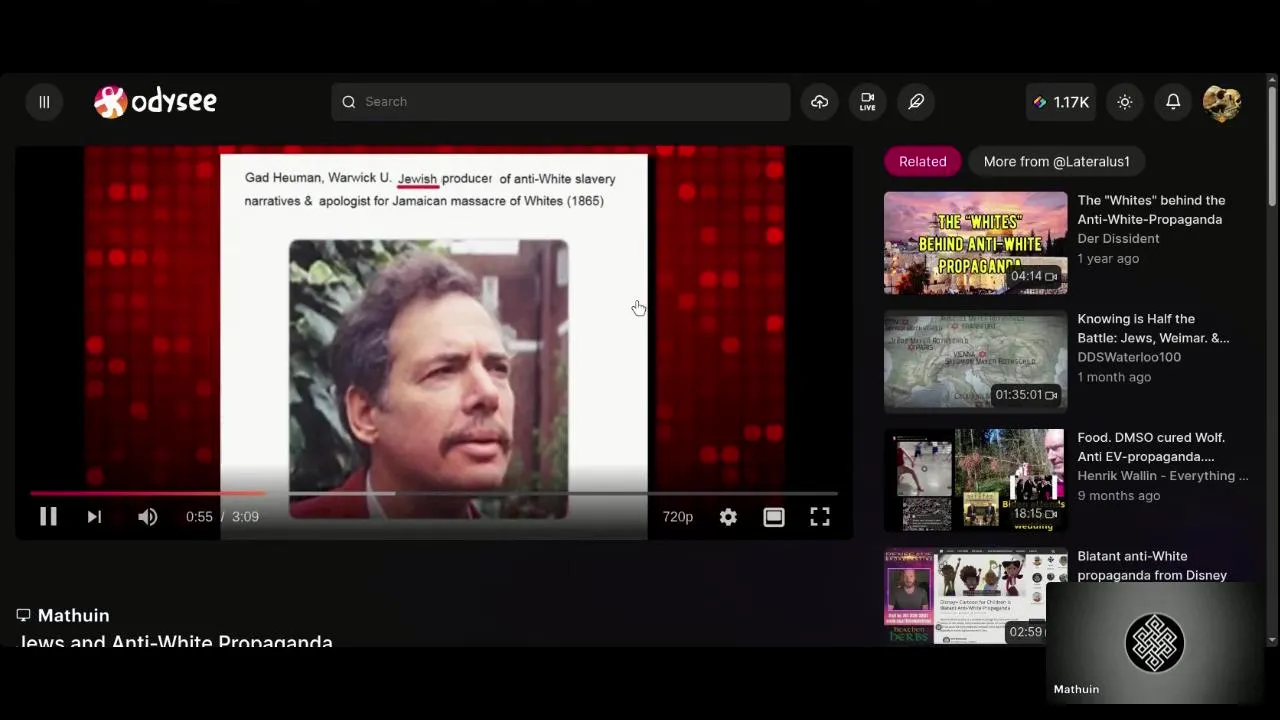Open Der Dissident channel
Screen dimensions: 1280x720
coord(1118,239)
